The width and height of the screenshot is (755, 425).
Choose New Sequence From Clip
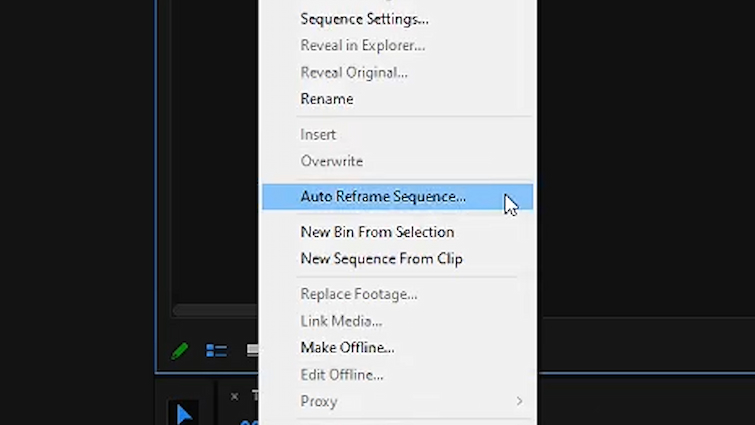point(381,259)
